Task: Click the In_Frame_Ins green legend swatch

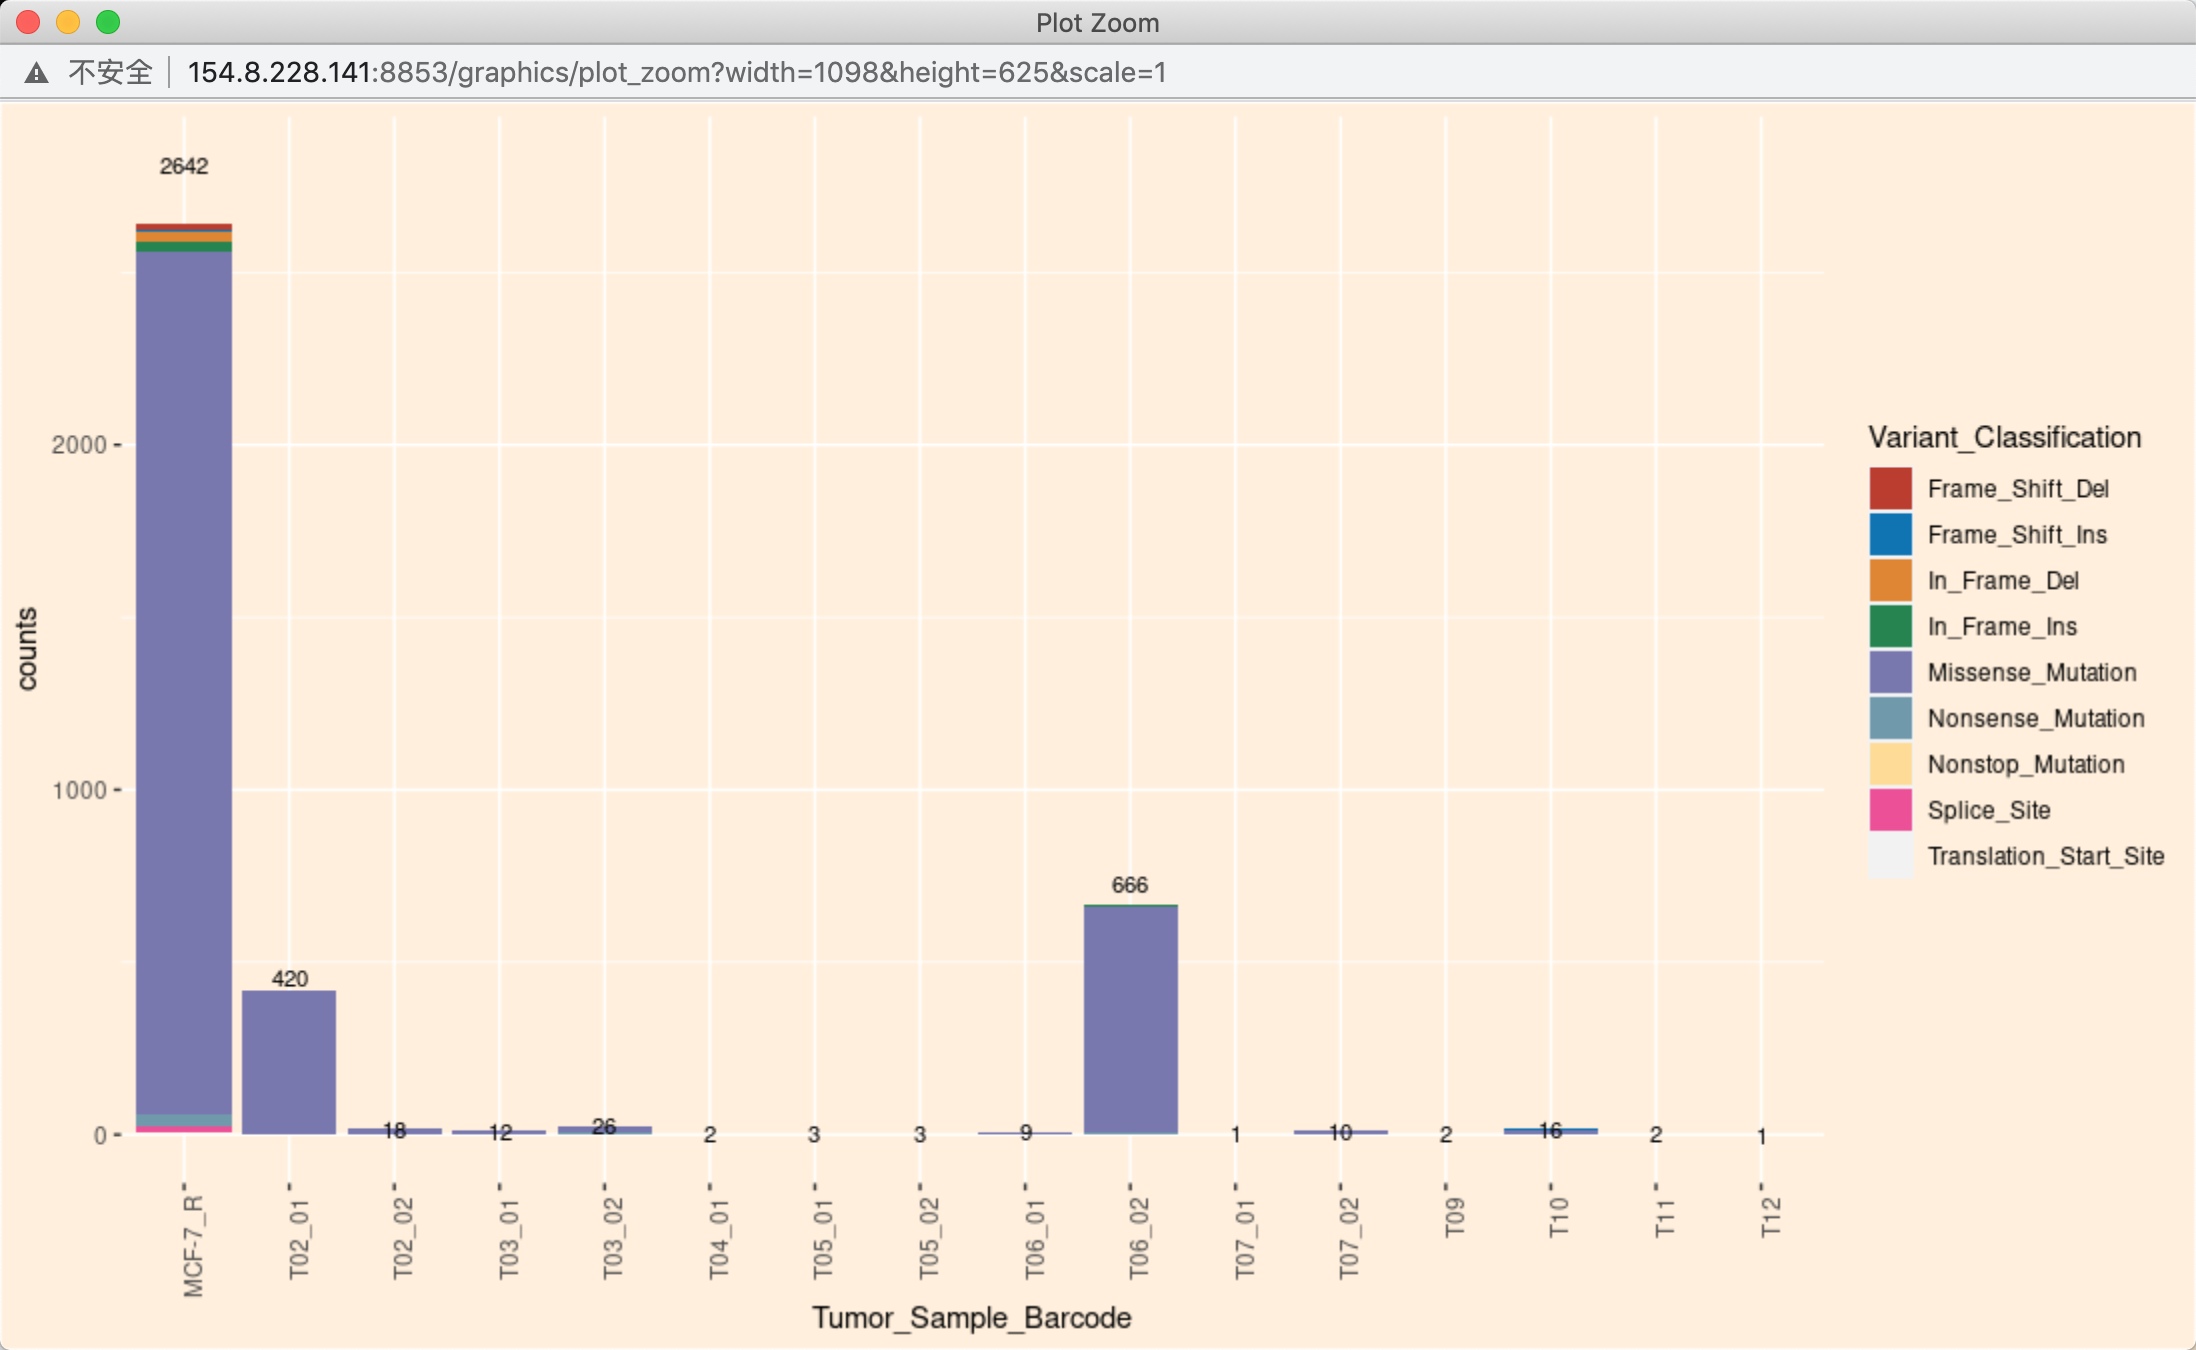Action: pos(1890,627)
